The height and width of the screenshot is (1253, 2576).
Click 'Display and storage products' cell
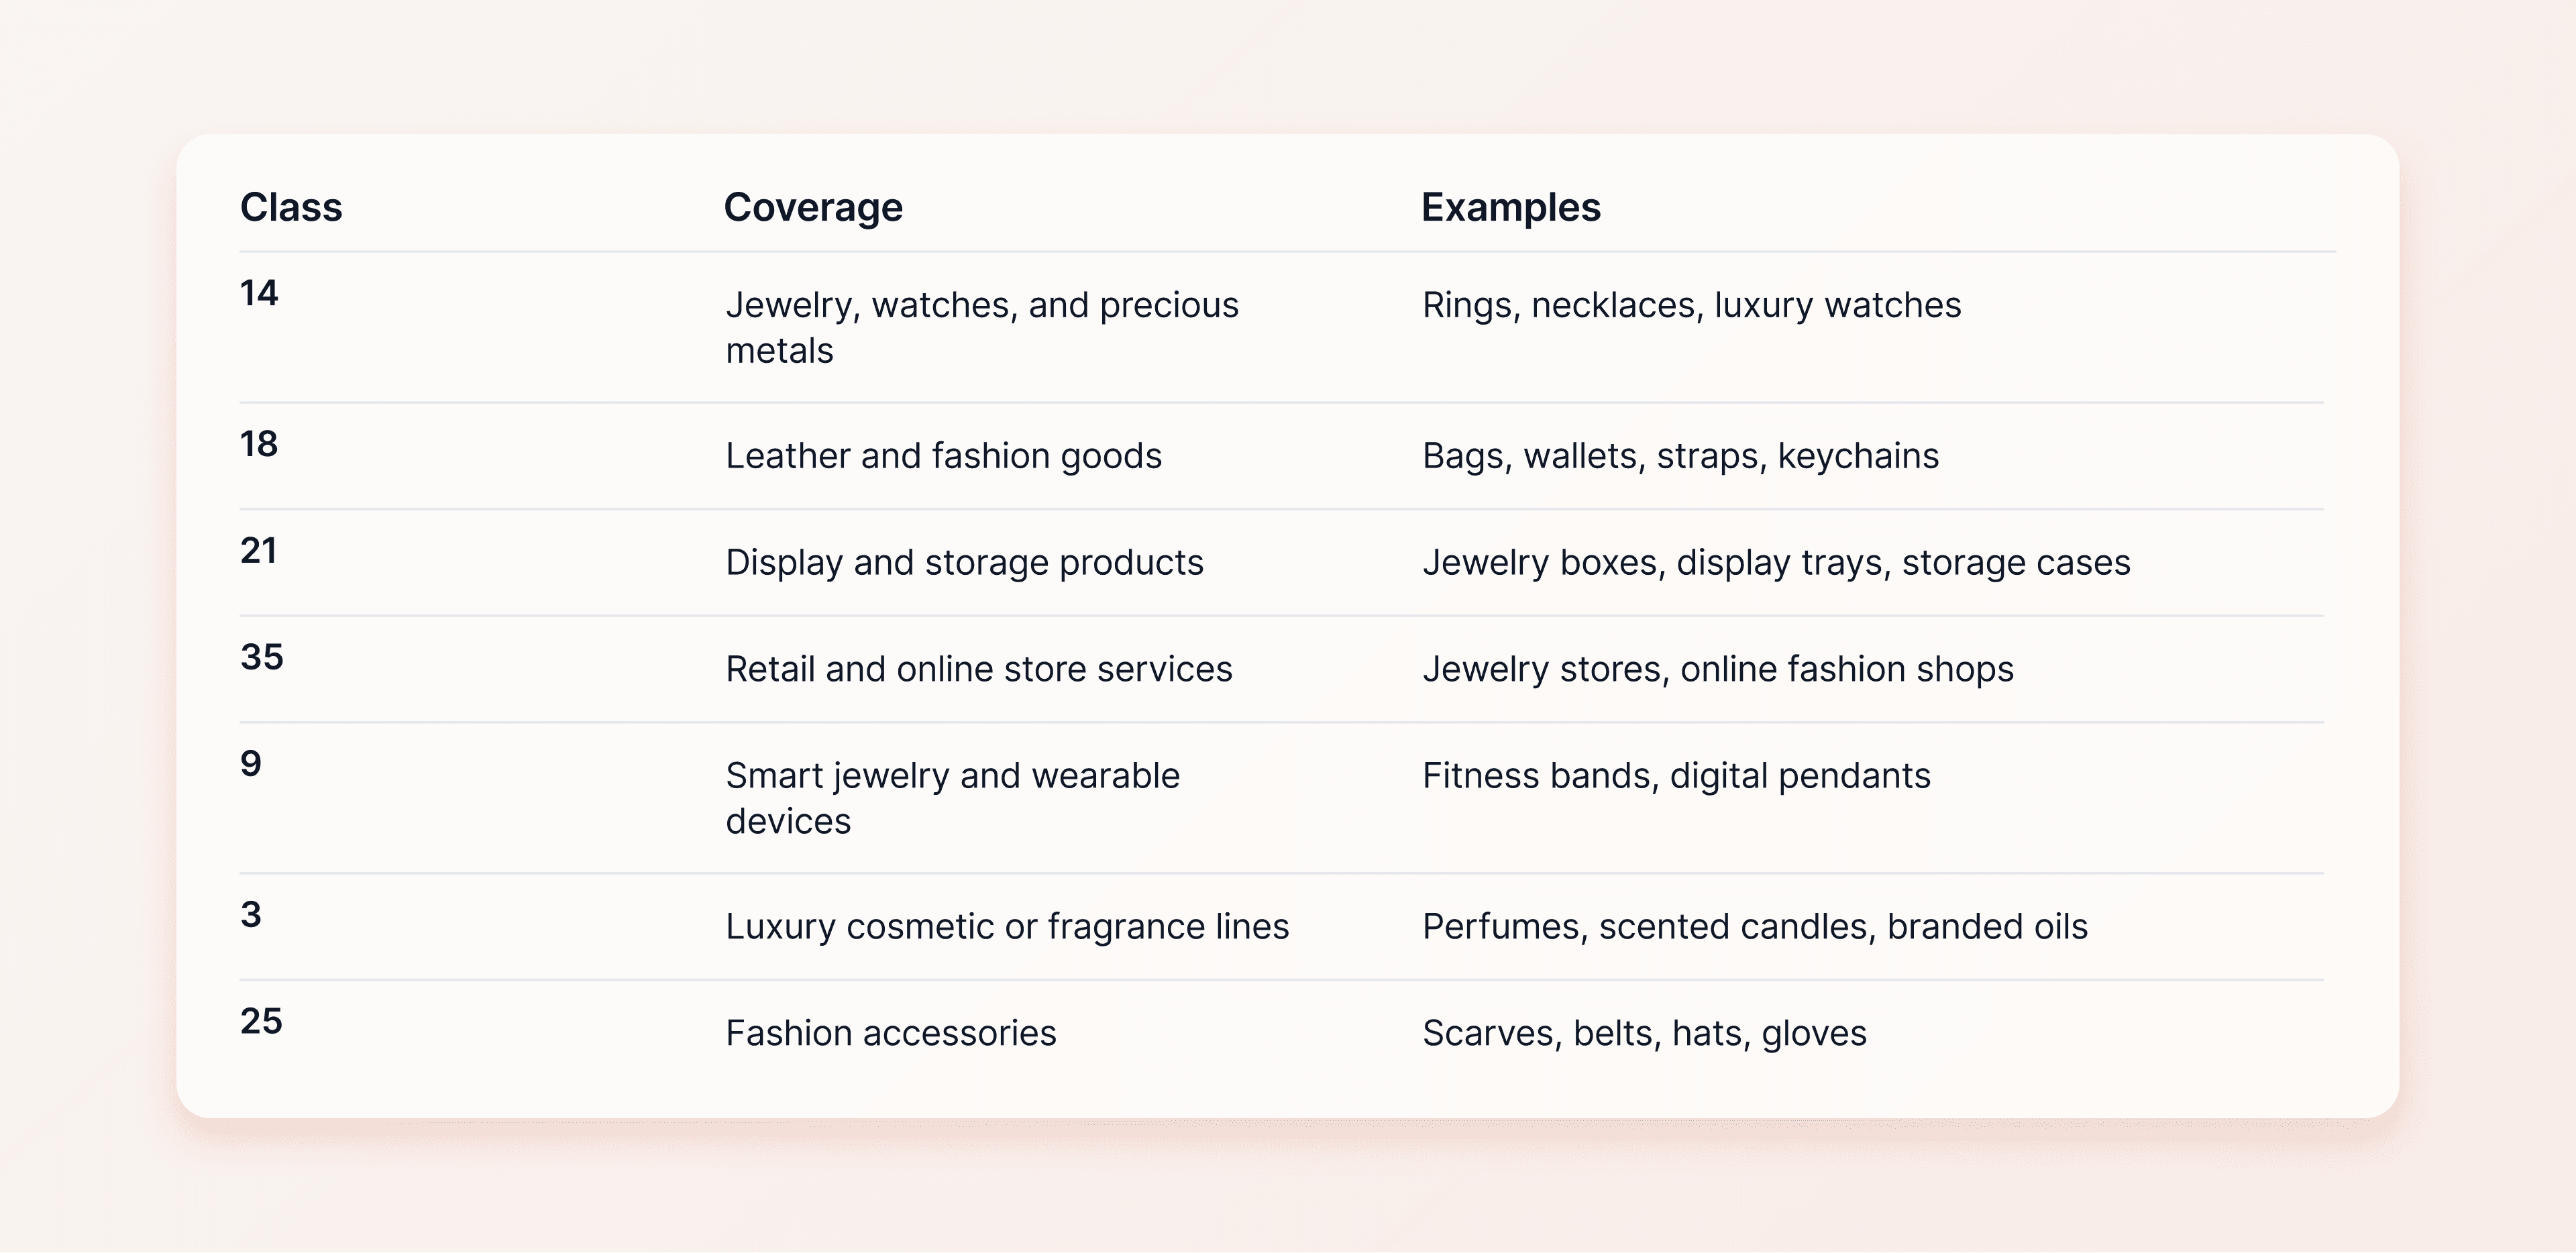pos(965,563)
